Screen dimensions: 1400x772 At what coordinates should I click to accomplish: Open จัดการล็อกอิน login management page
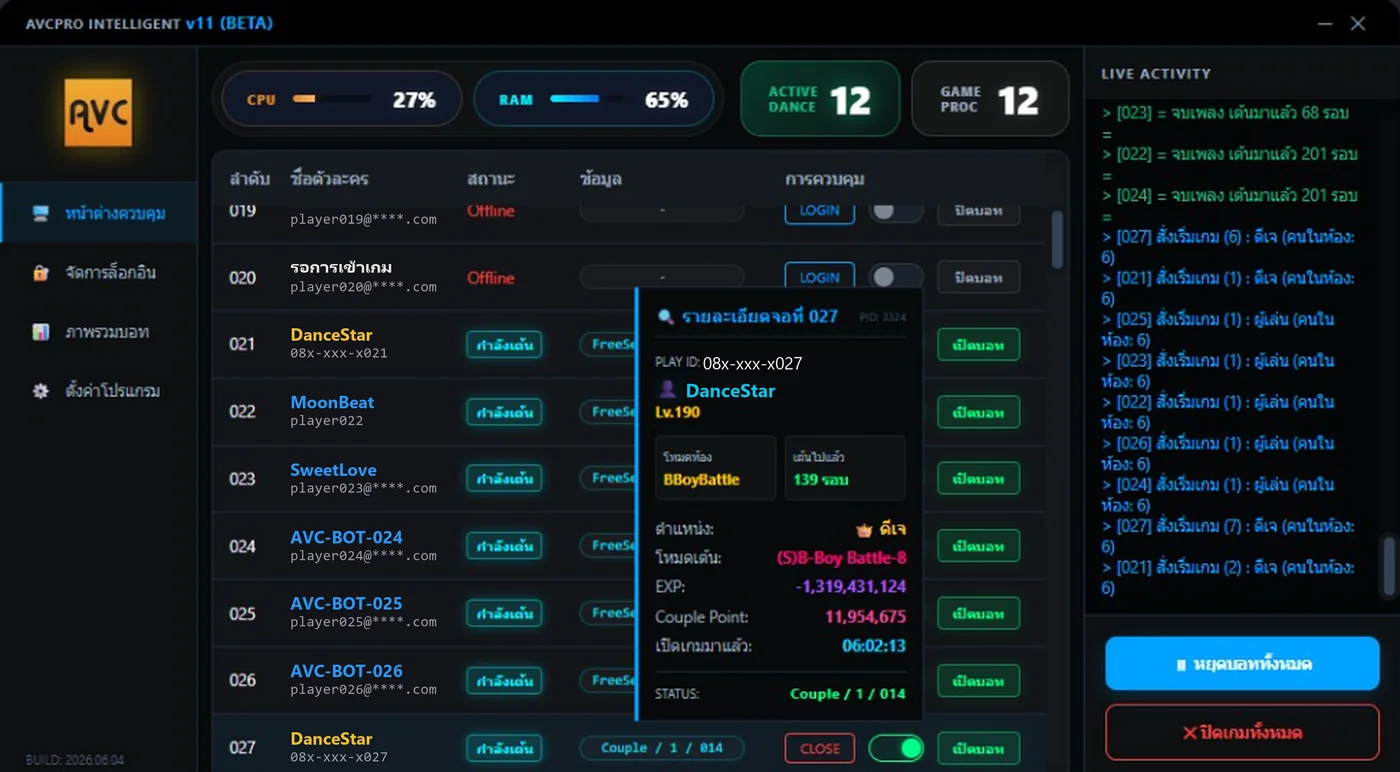point(99,272)
